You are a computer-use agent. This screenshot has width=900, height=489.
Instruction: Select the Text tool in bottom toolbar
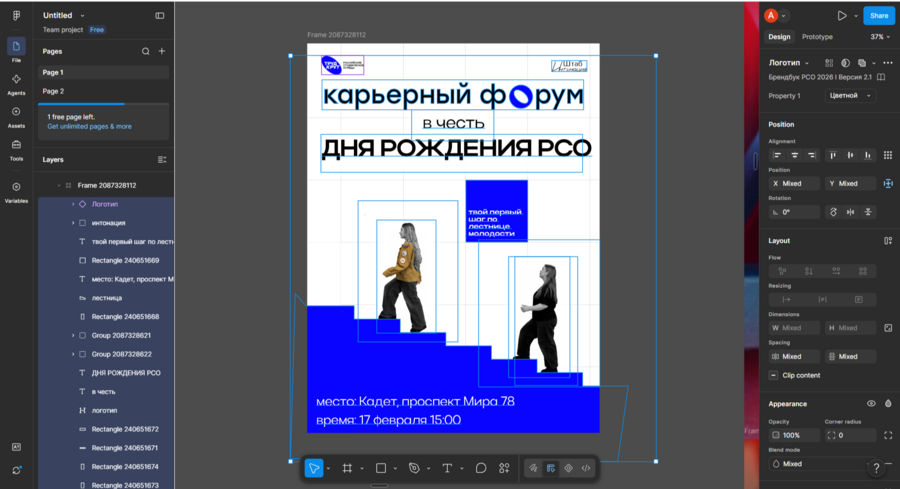[x=447, y=468]
